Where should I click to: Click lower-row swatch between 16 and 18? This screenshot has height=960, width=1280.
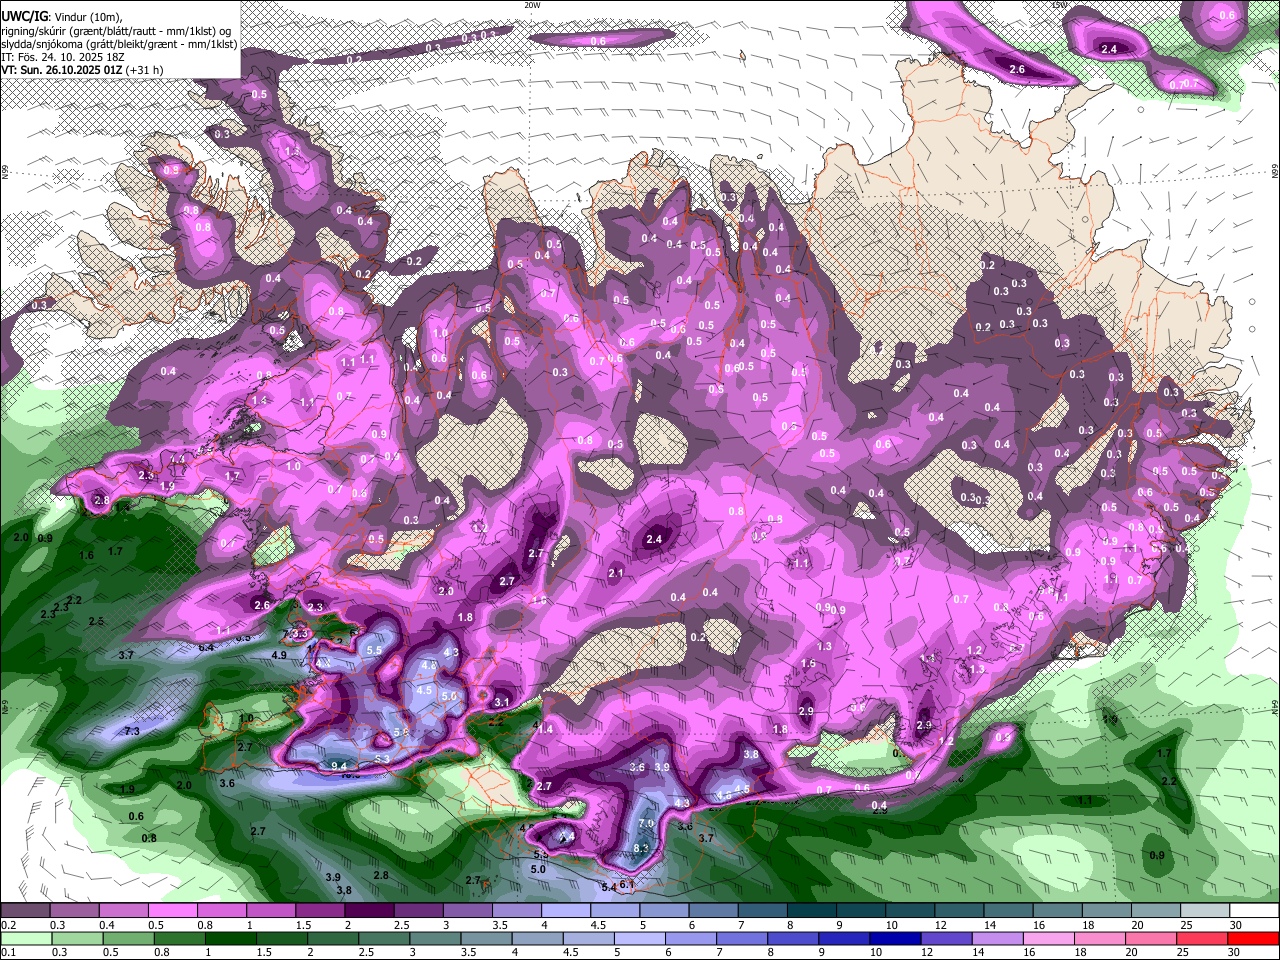[x=1049, y=938]
